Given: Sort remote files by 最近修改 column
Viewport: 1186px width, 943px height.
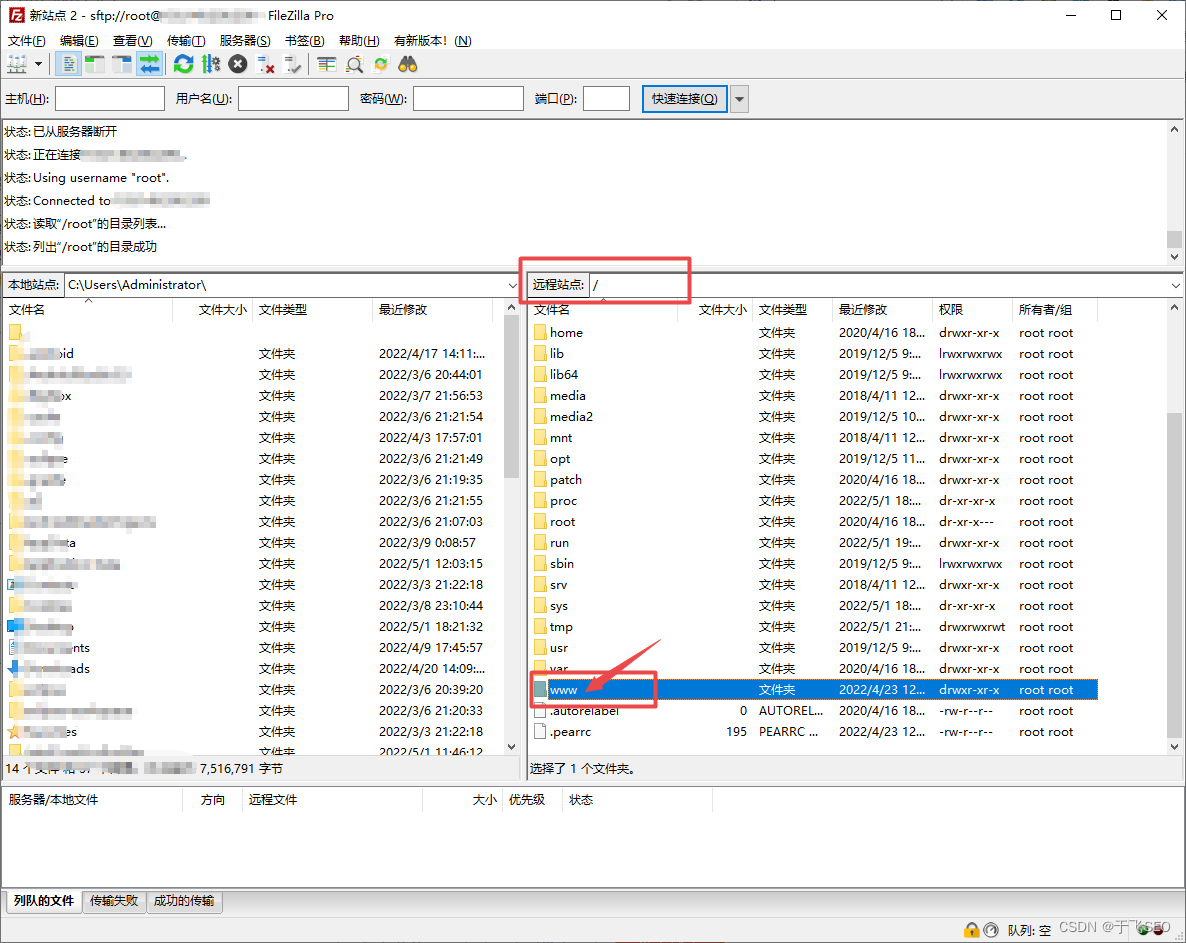Looking at the screenshot, I should [x=883, y=309].
